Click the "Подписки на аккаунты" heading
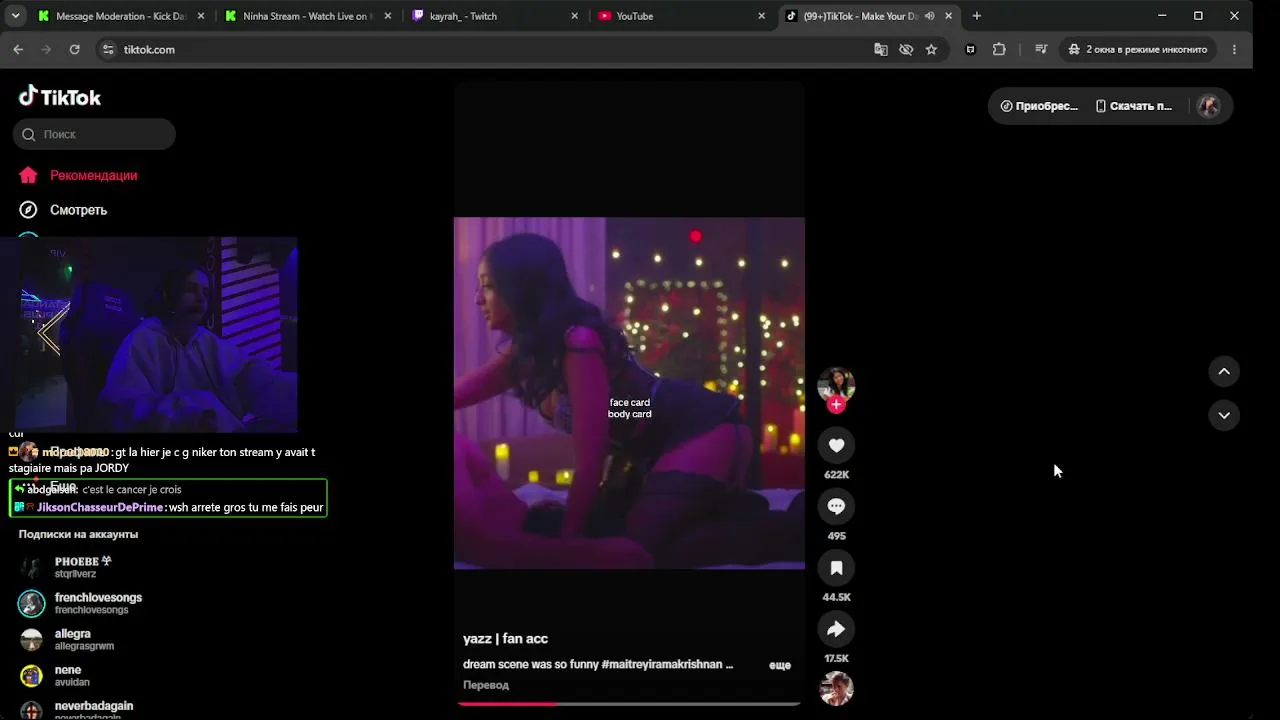 point(78,534)
